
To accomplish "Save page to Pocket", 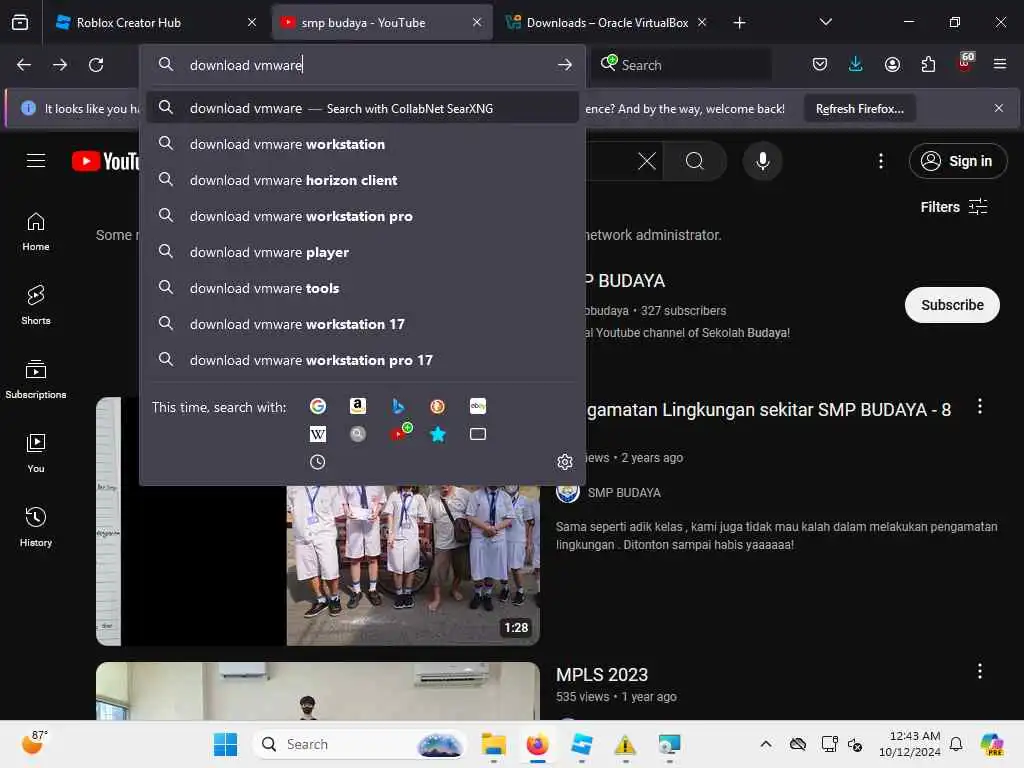I will 820,64.
